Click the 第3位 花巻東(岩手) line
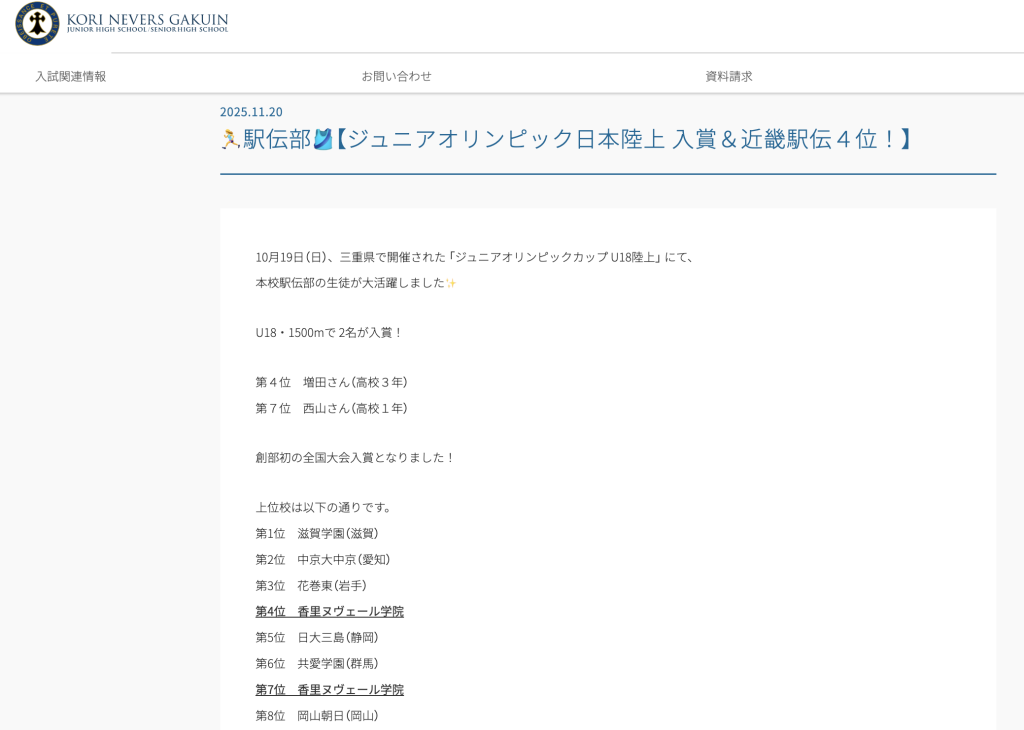Image resolution: width=1024 pixels, height=730 pixels. point(311,585)
